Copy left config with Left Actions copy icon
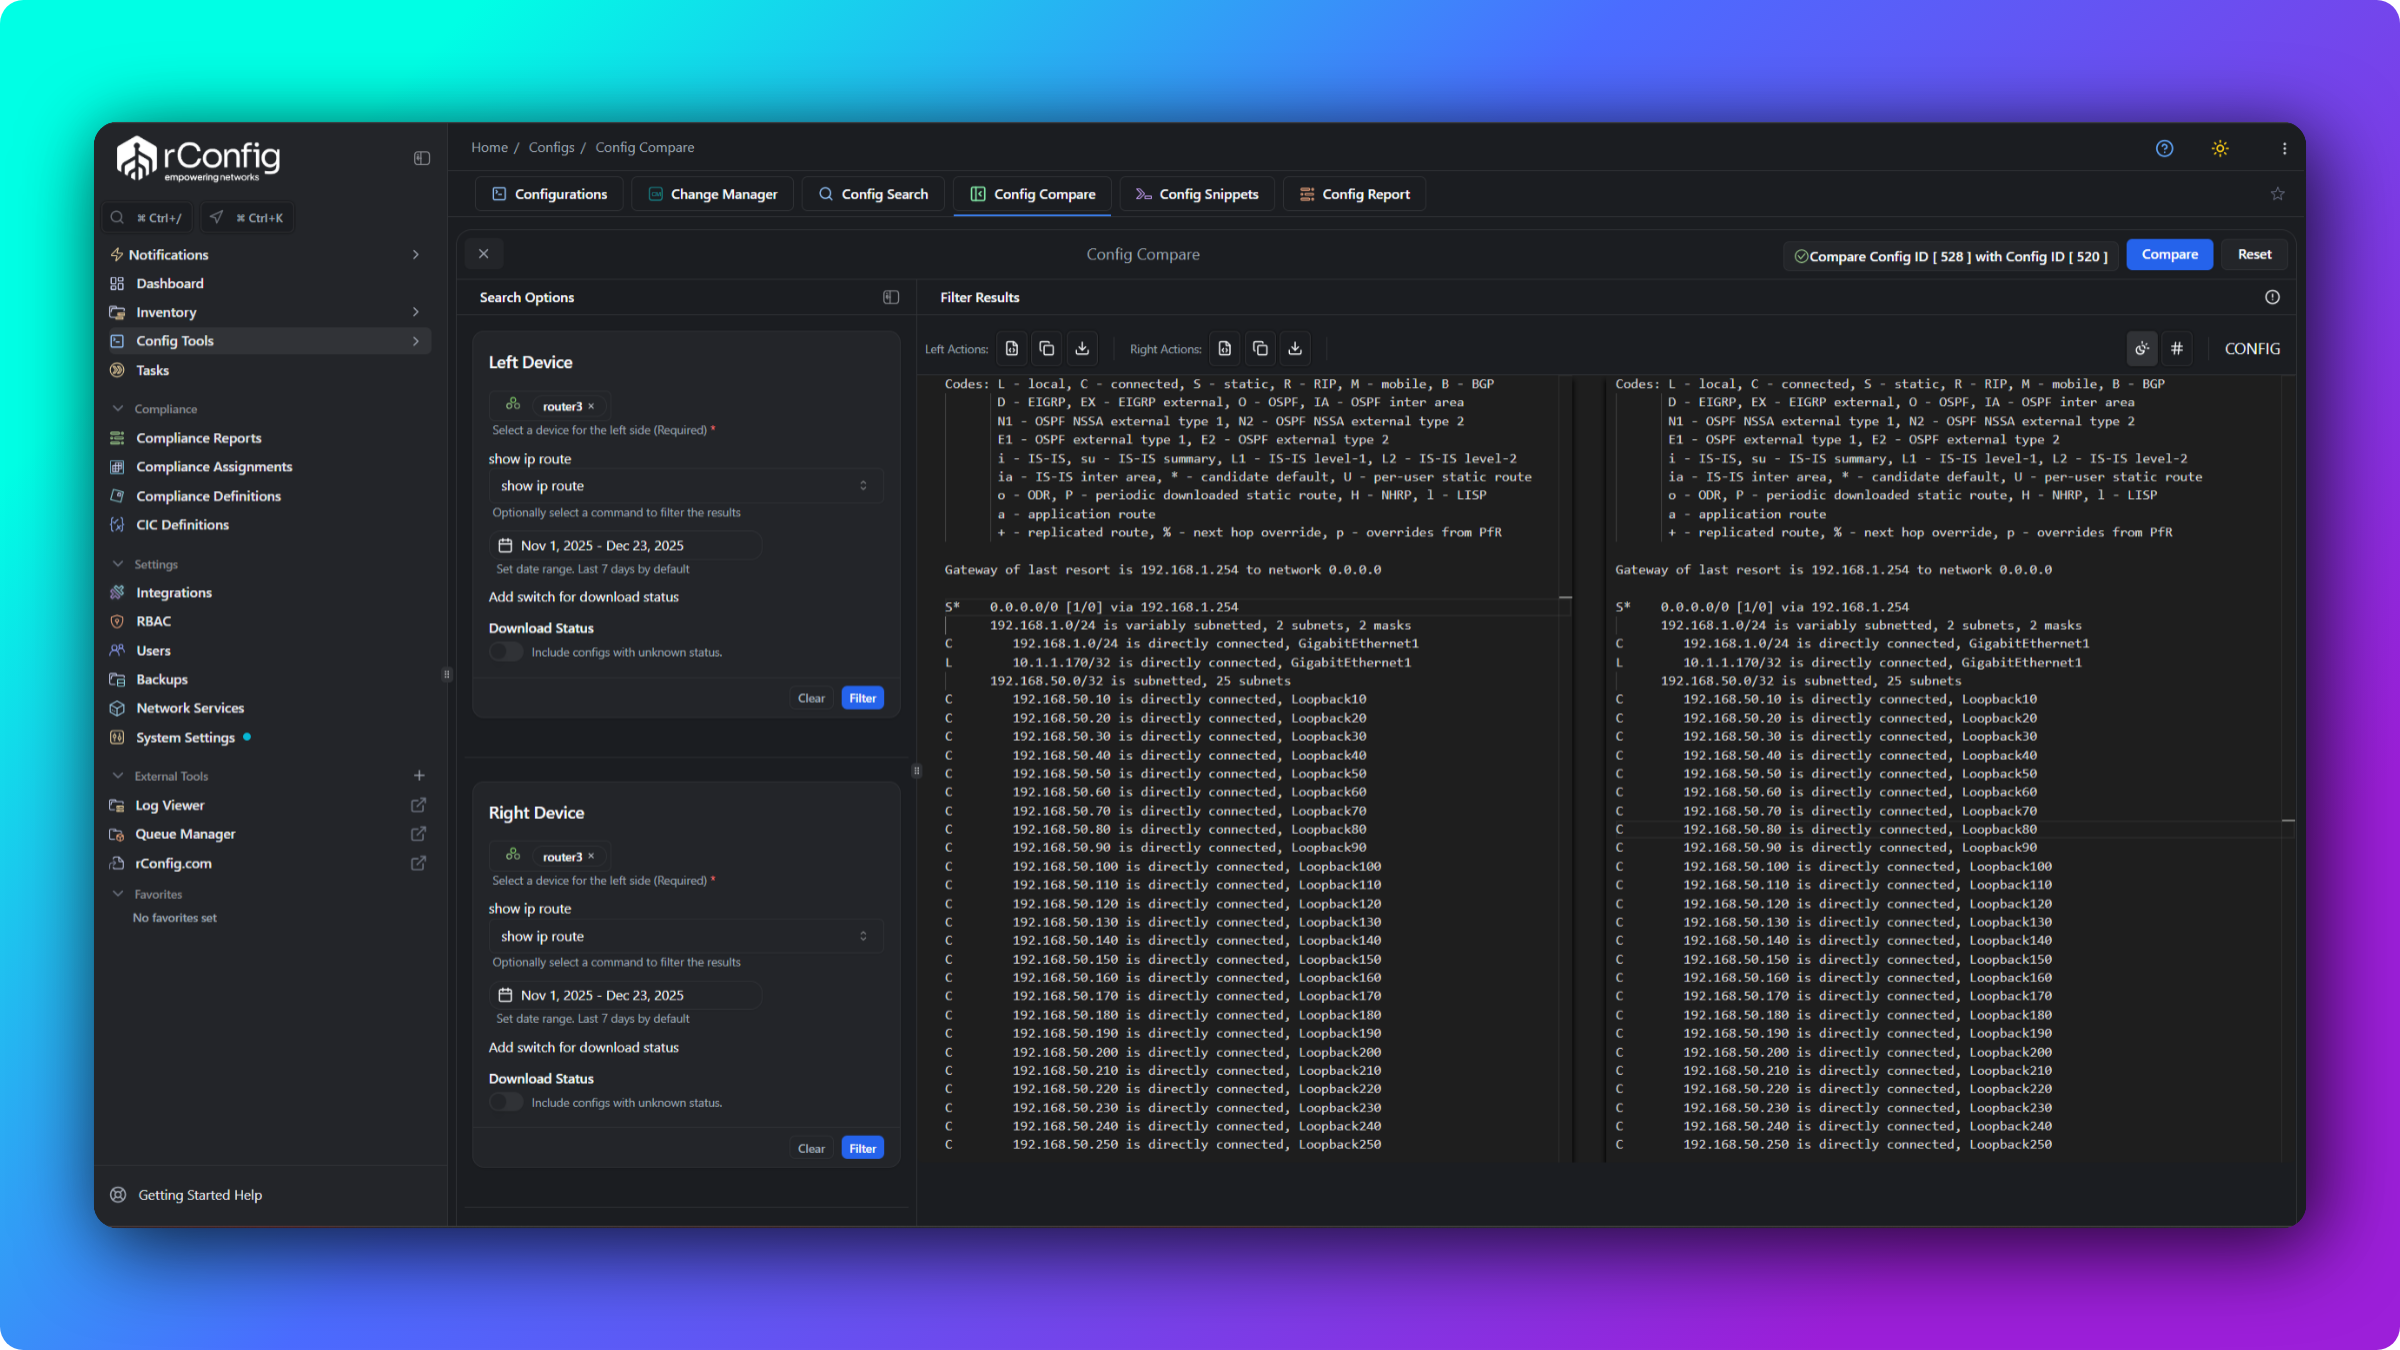2400x1350 pixels. point(1047,348)
